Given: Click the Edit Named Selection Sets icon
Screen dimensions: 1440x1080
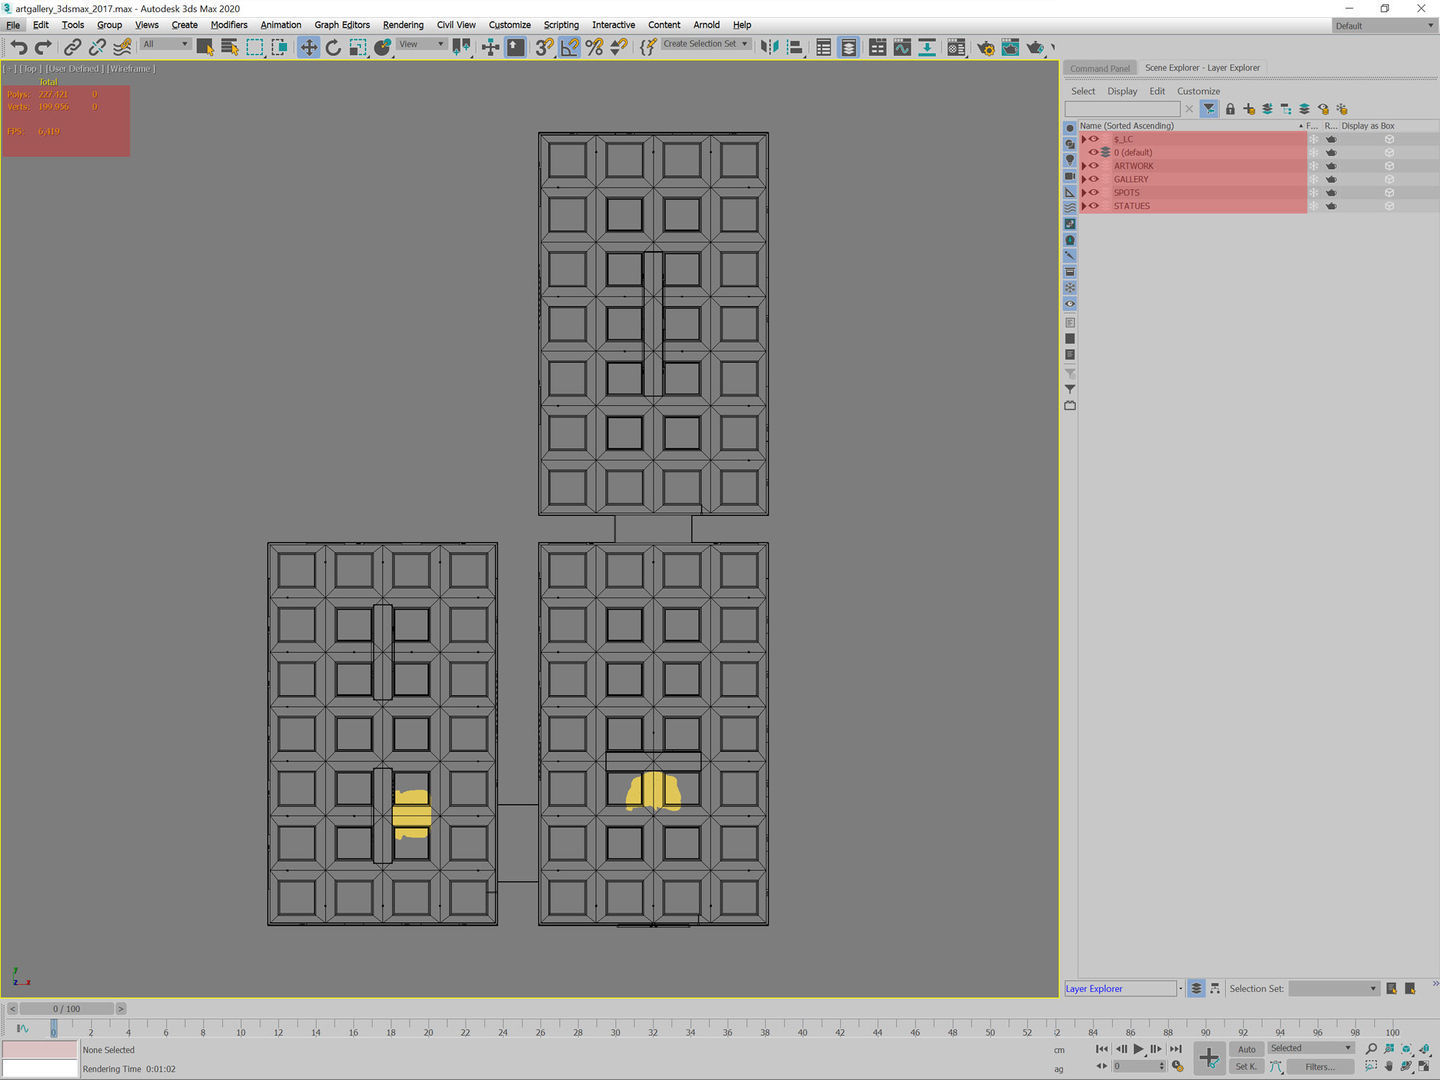Looking at the screenshot, I should point(648,47).
